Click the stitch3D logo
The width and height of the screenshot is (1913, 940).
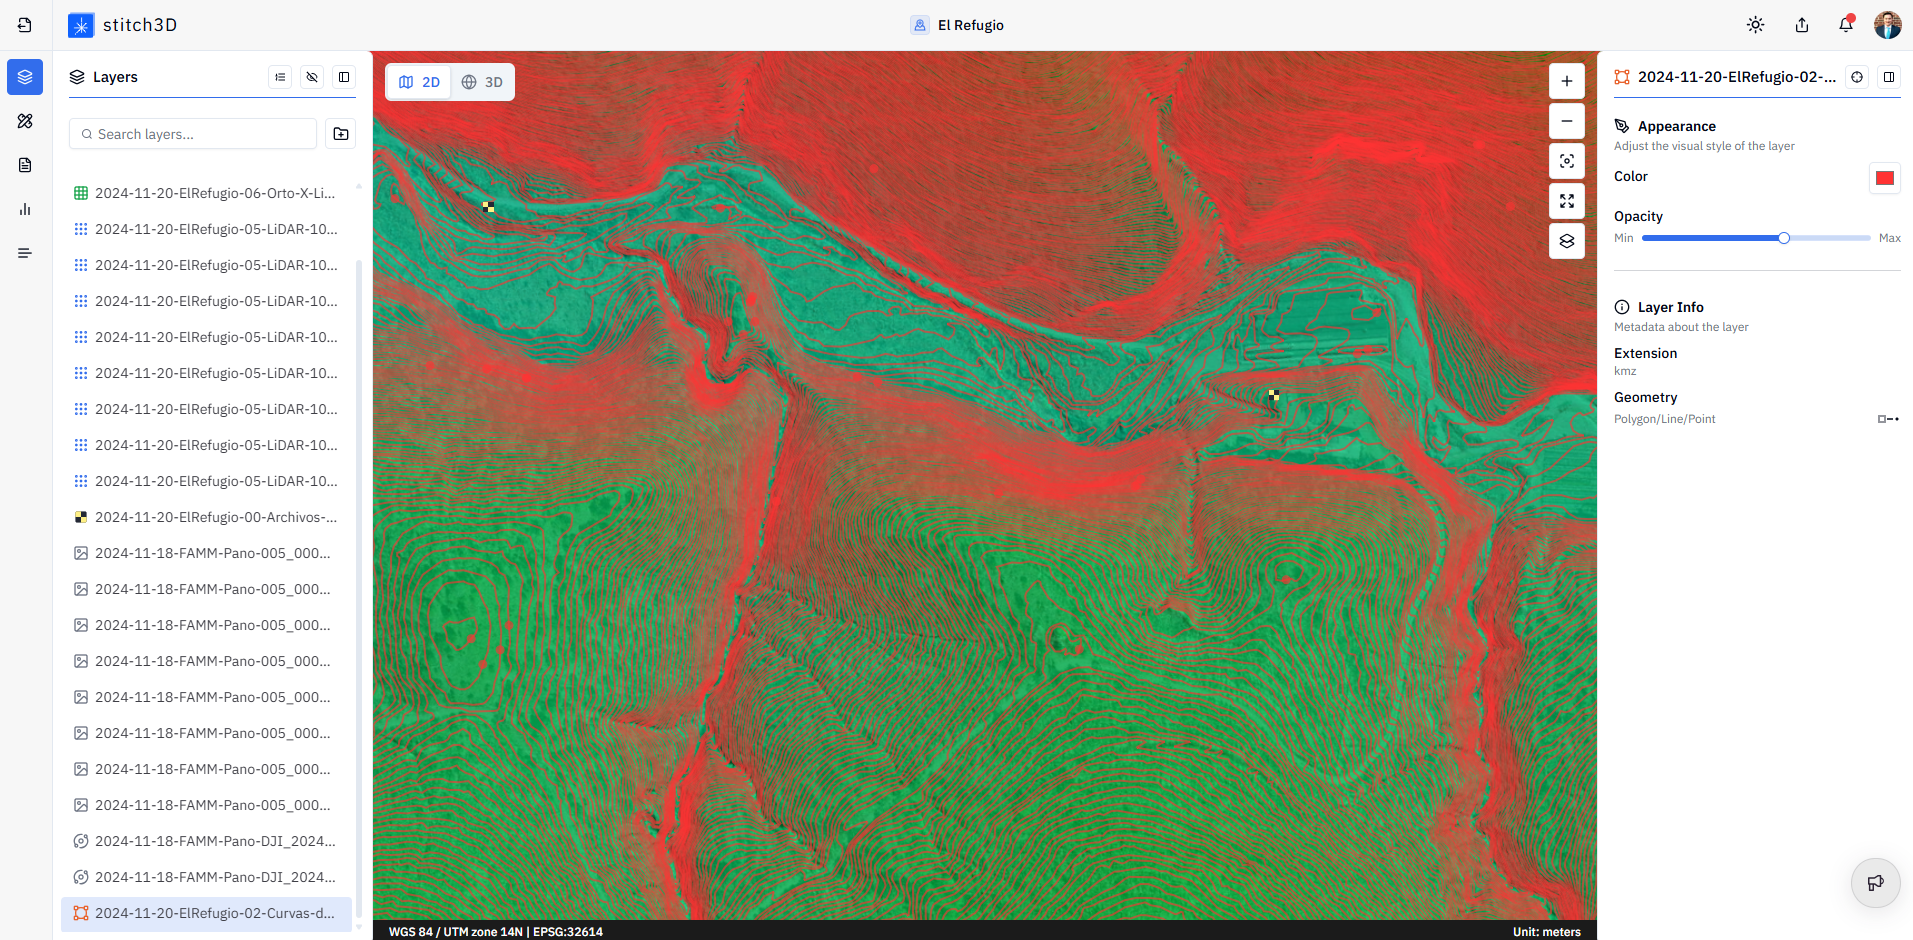point(122,25)
